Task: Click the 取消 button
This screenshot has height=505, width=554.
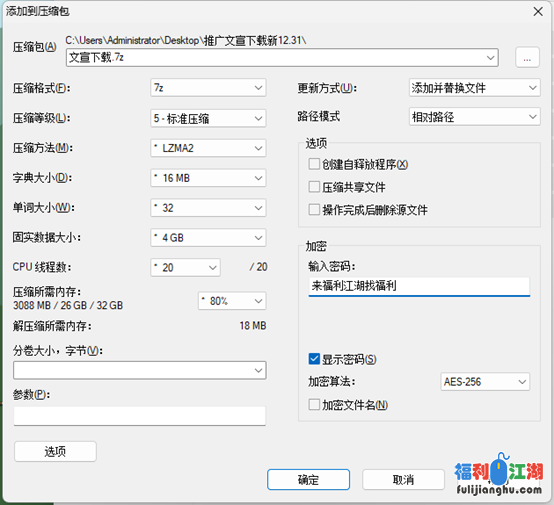Action: [x=403, y=480]
